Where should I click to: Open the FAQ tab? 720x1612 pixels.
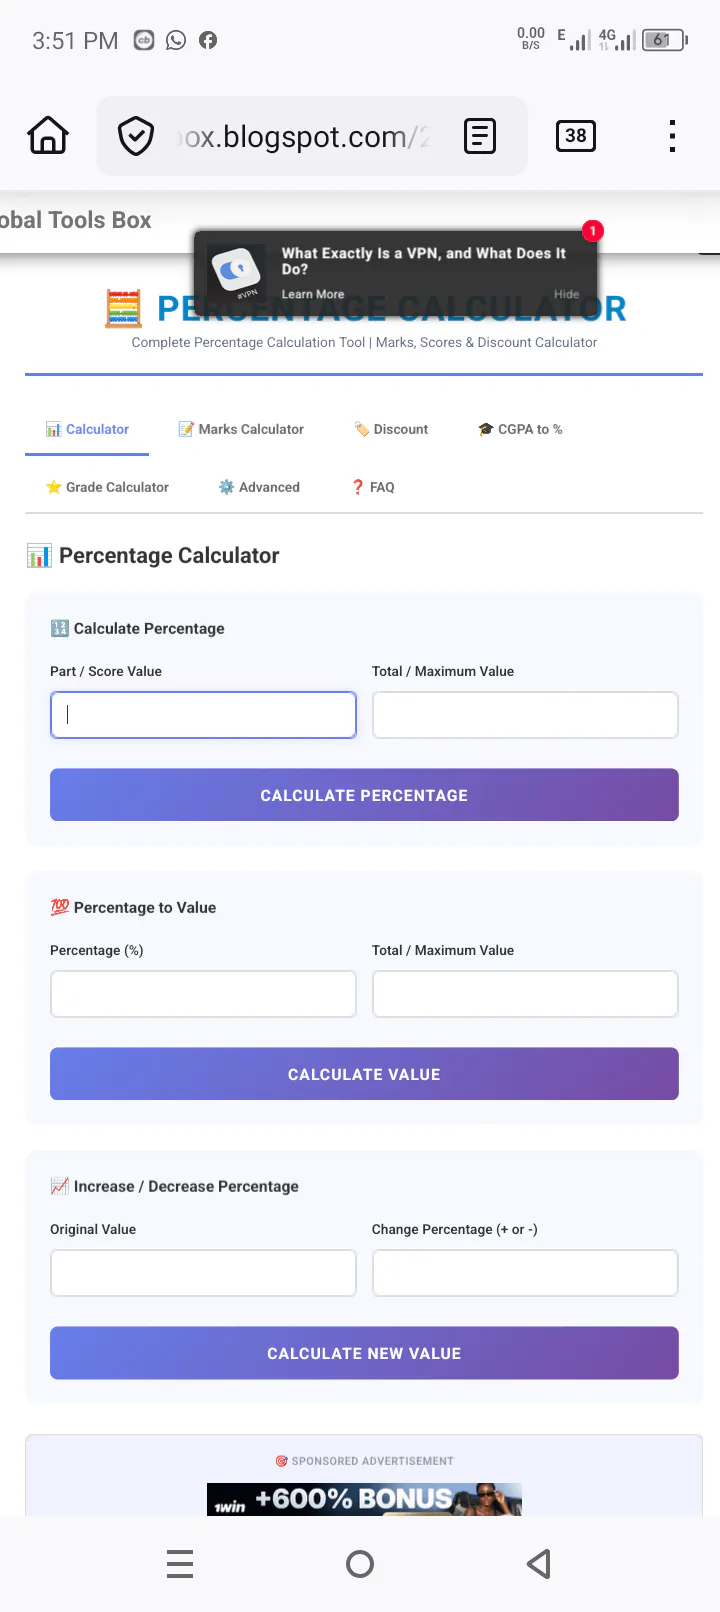[372, 487]
